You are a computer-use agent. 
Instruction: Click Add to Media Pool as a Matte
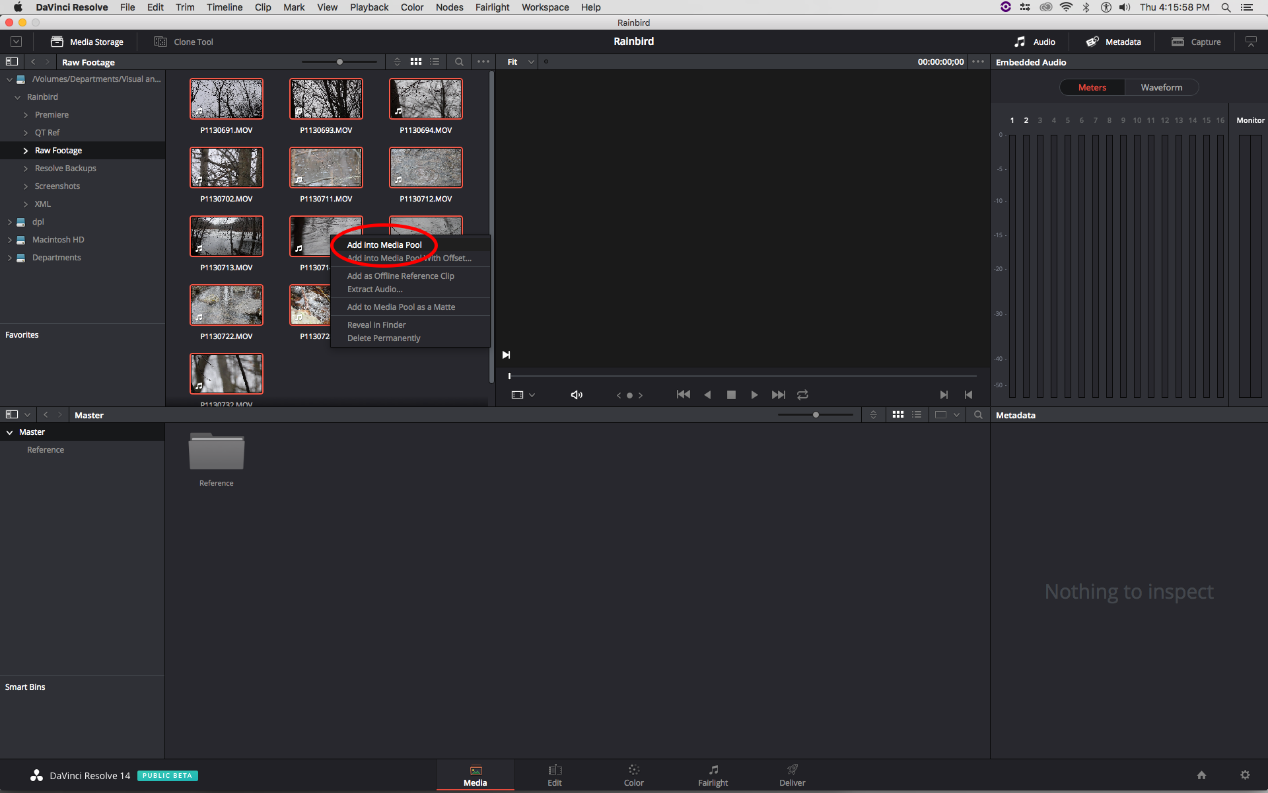(399, 306)
